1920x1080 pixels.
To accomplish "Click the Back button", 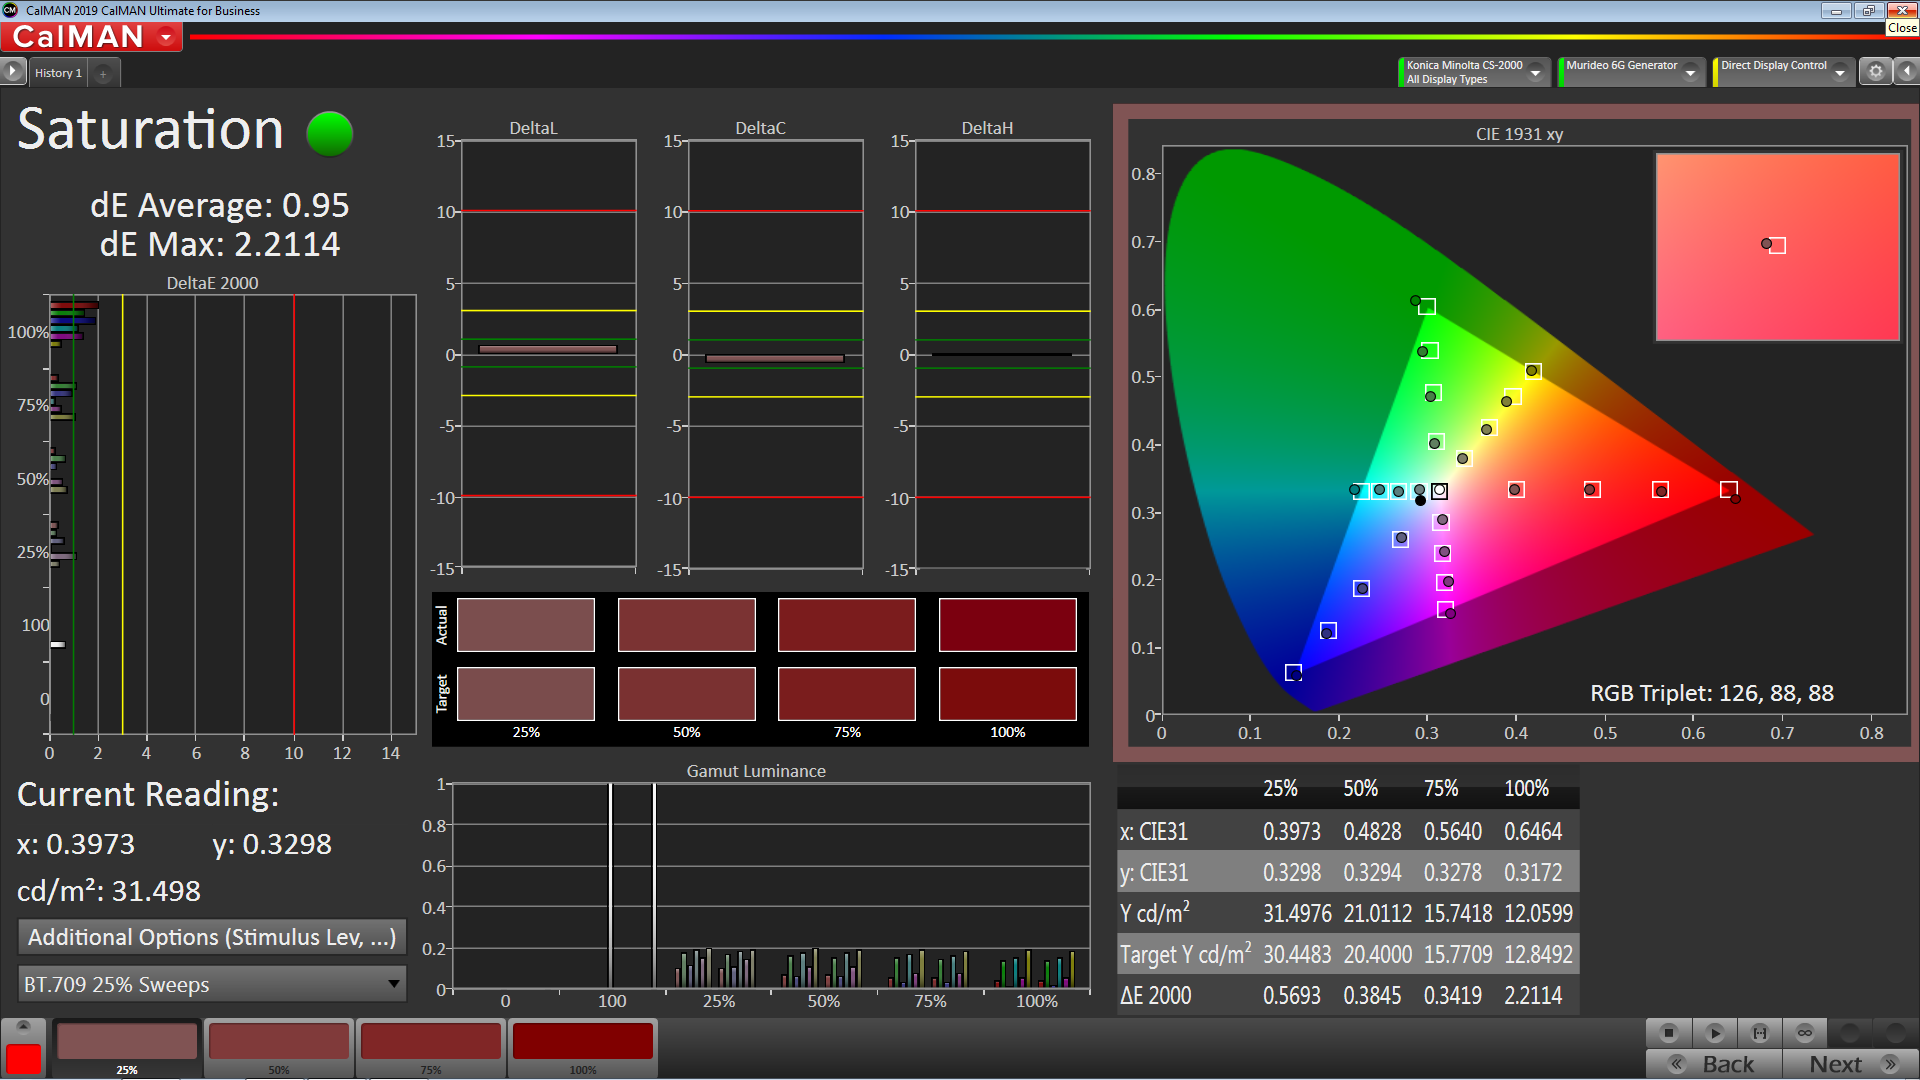I will (1714, 1065).
